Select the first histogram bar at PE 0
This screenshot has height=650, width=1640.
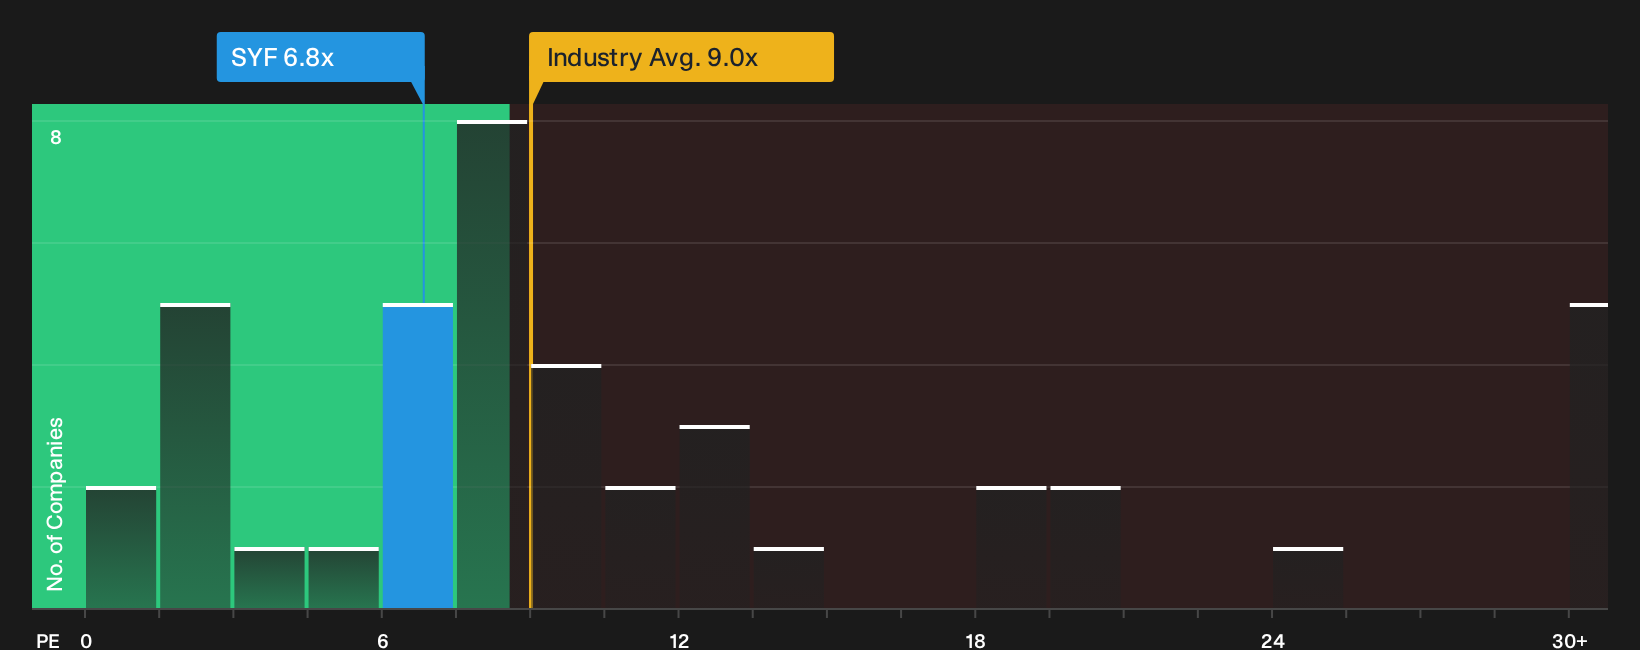click(121, 547)
